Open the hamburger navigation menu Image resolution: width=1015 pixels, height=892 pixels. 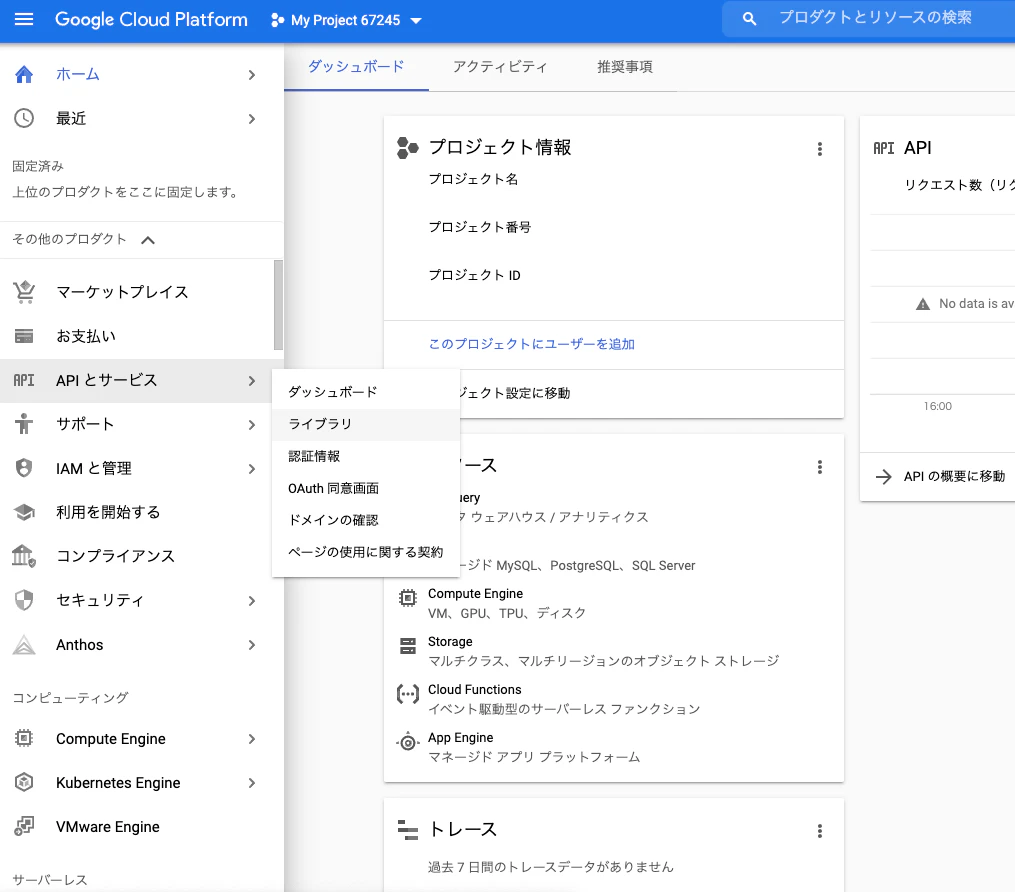tap(24, 19)
